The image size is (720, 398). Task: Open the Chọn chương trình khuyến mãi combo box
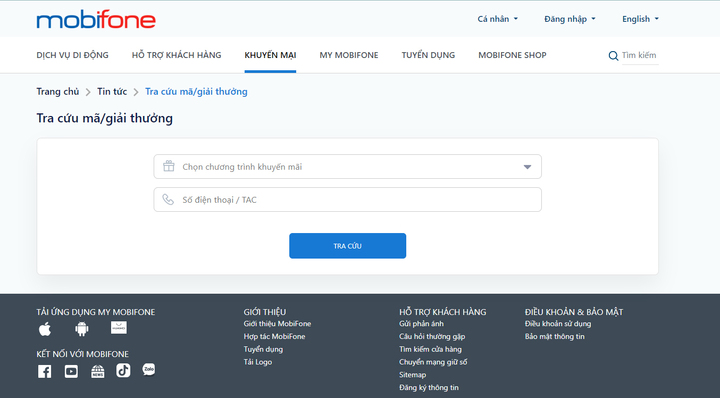click(348, 167)
